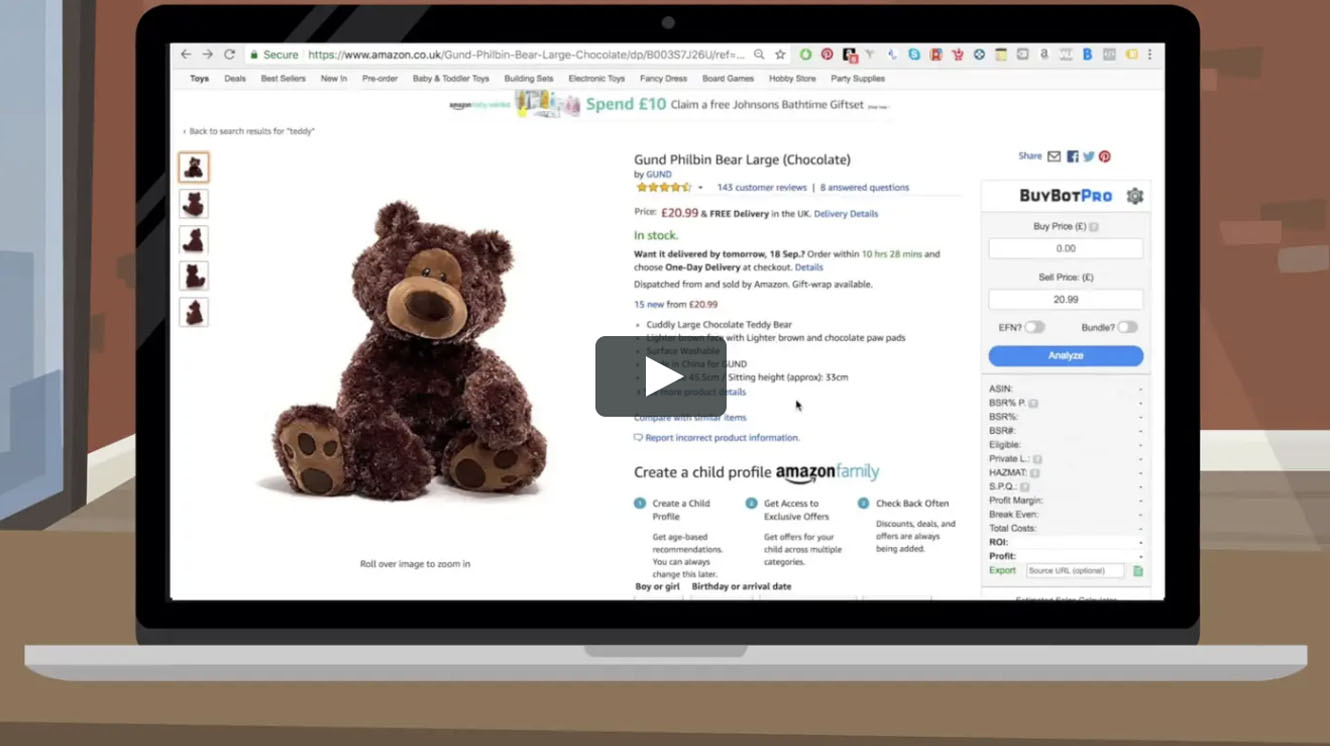
Task: Open Delivery Details link
Action: pyautogui.click(x=846, y=214)
